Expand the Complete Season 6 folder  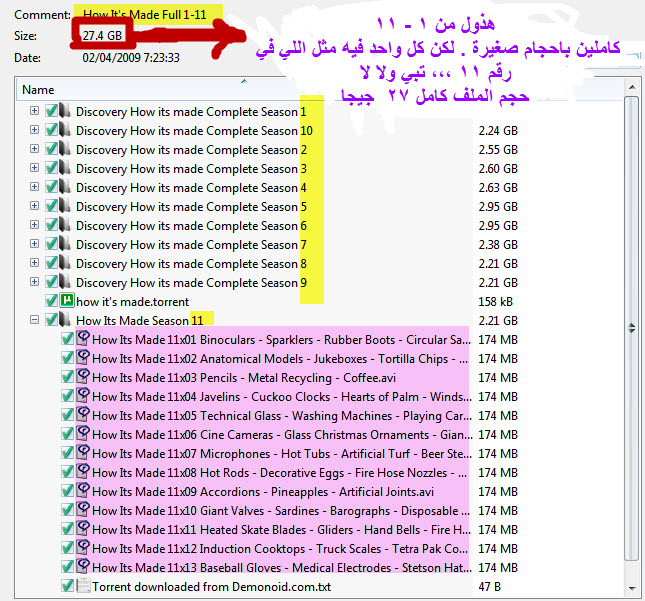35,225
